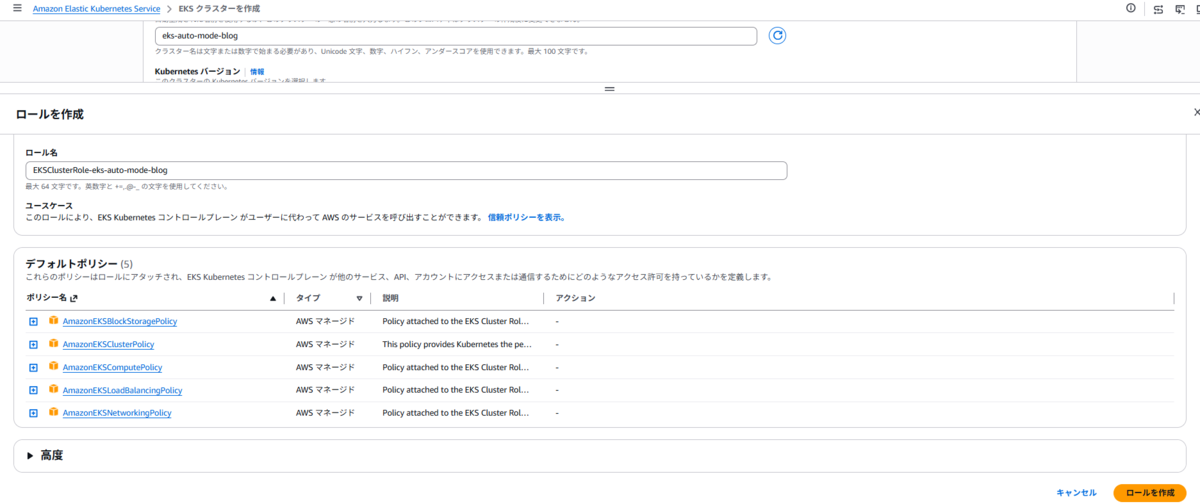Focus the ロール名 input field
1200x504 pixels.
(406, 170)
